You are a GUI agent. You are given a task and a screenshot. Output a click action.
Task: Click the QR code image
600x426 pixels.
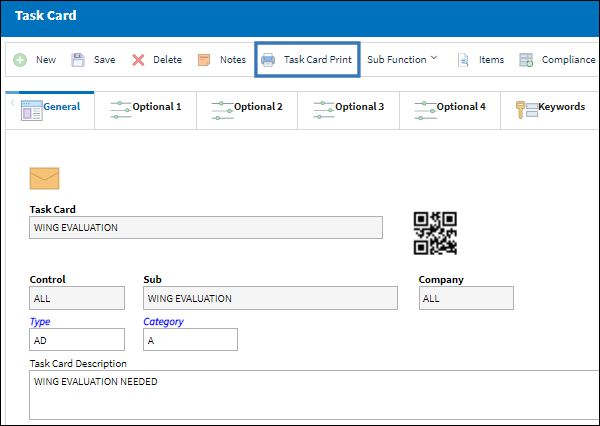pyautogui.click(x=435, y=233)
